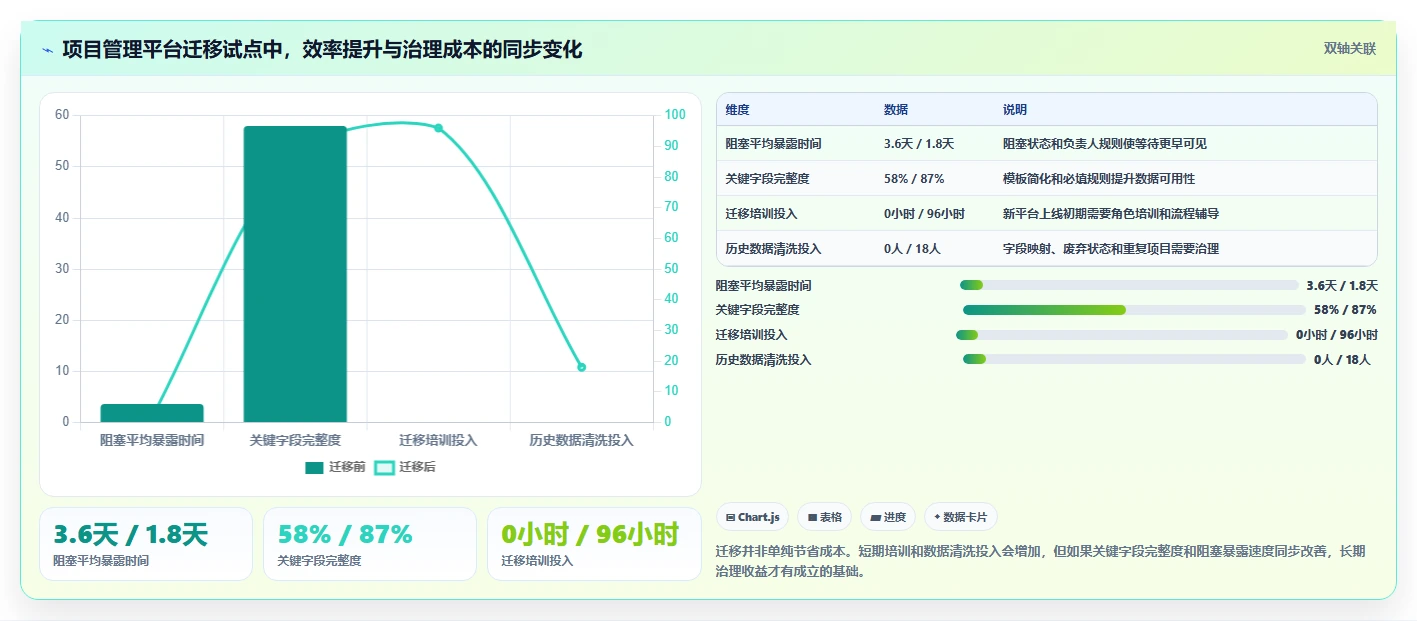Viewport: 1417px width, 621px height.
Task: Click table value 3.6天 / 1.8天
Action: click(x=919, y=144)
